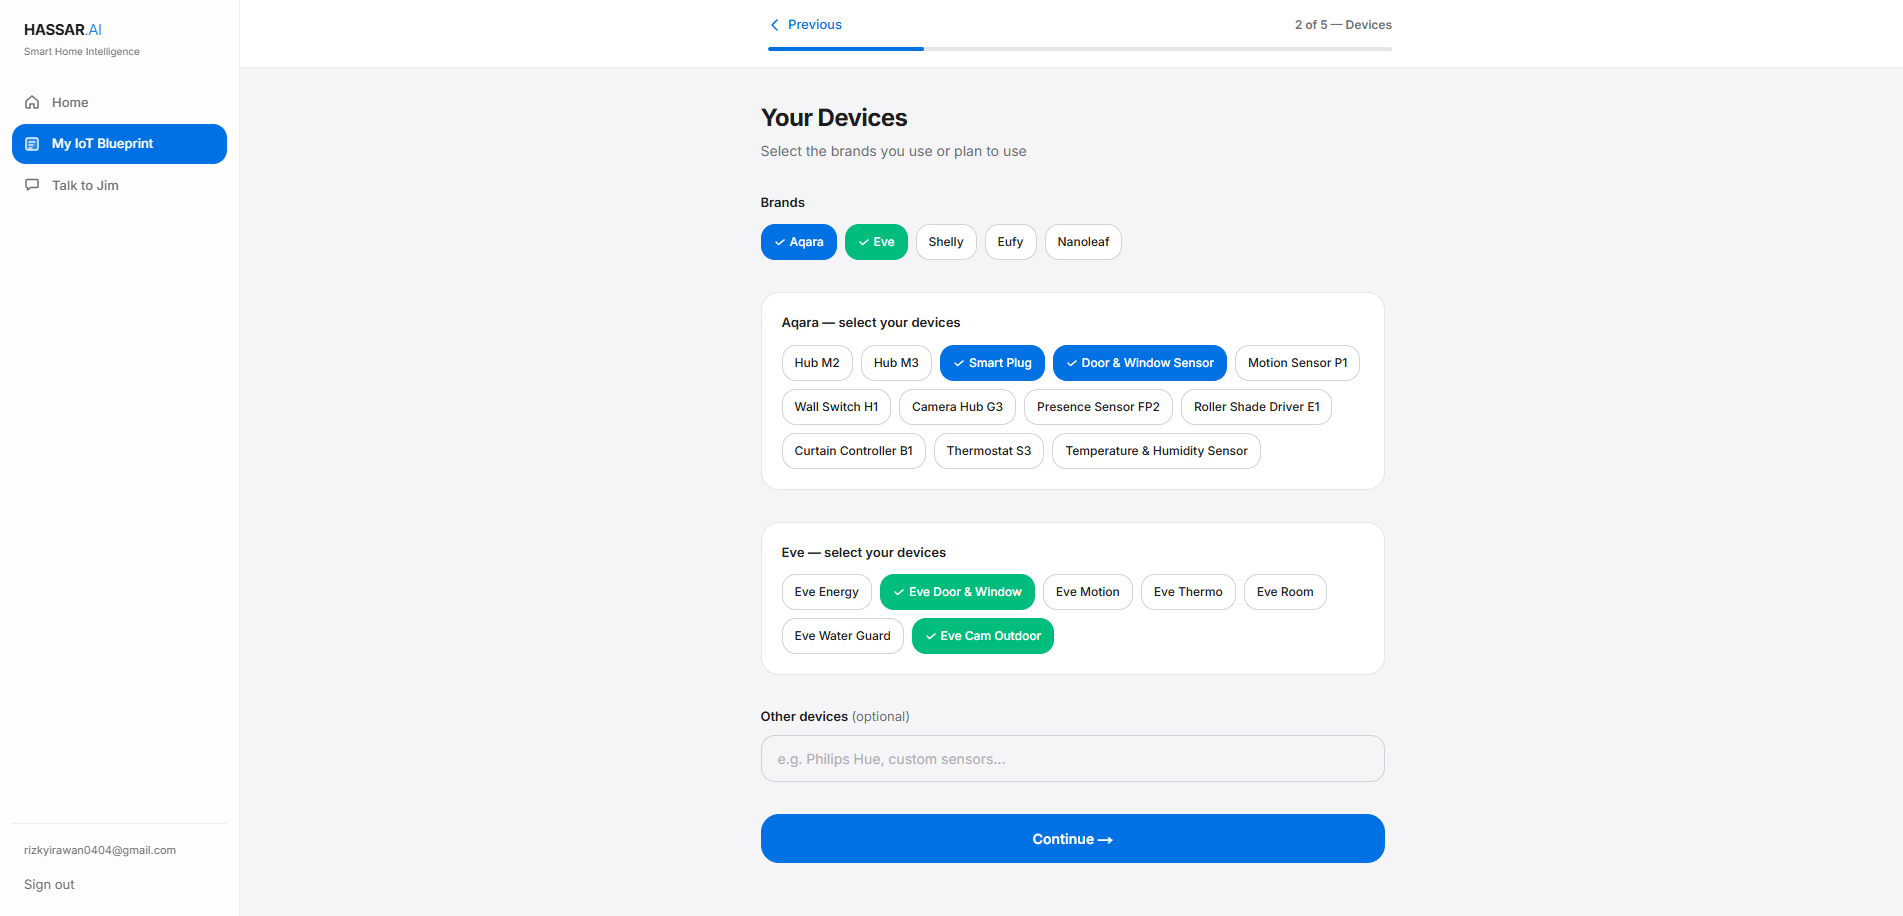Click the 'Smart Home Intelligence' tagline
Viewport: 1903px width, 916px height.
[82, 52]
